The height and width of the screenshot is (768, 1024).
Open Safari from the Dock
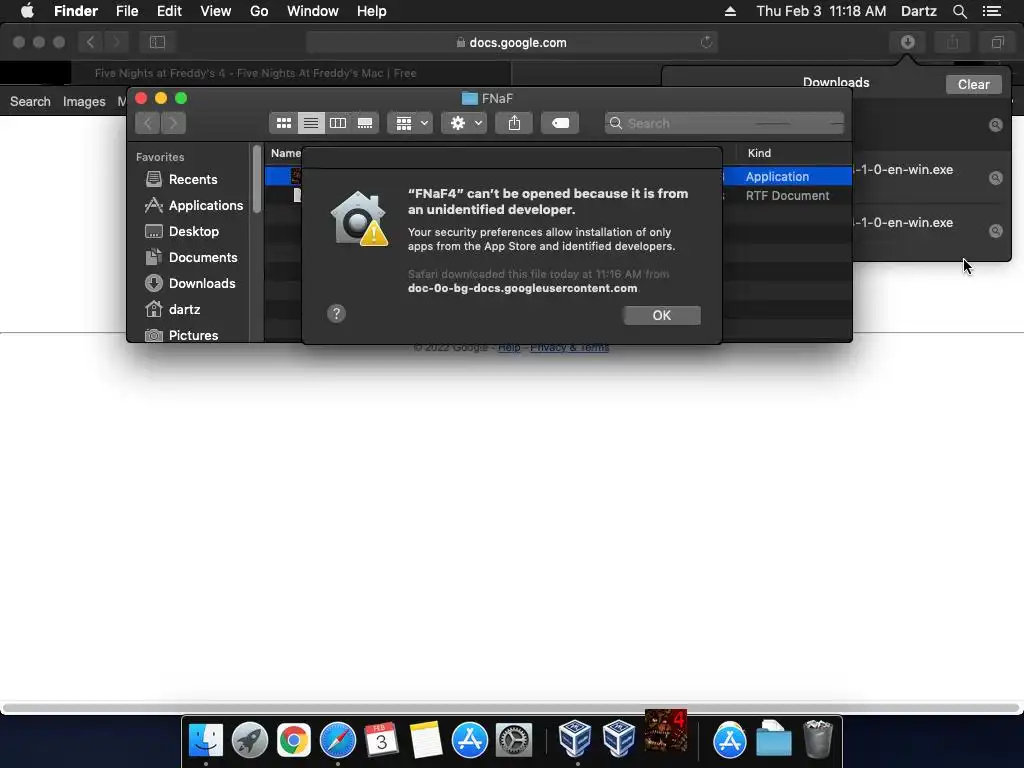pyautogui.click(x=338, y=740)
